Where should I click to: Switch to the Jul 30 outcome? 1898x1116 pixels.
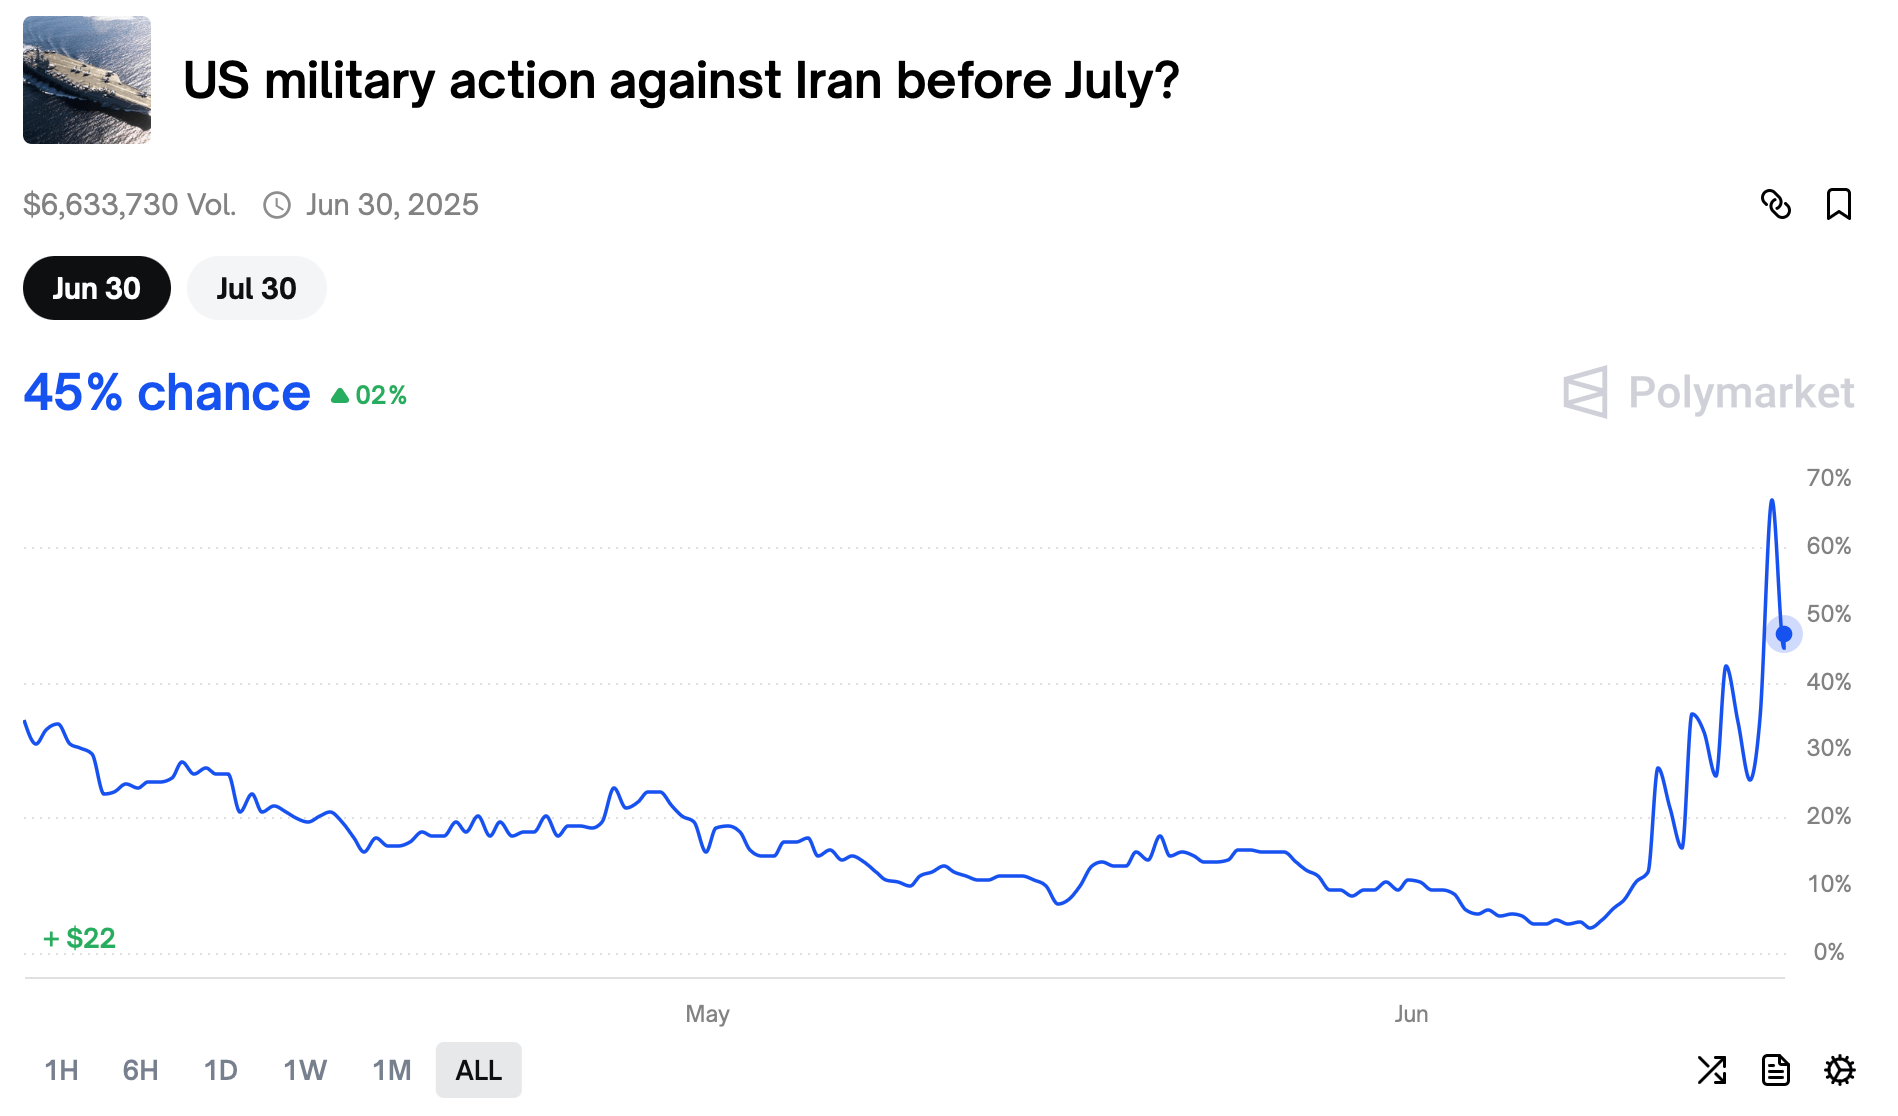click(256, 288)
